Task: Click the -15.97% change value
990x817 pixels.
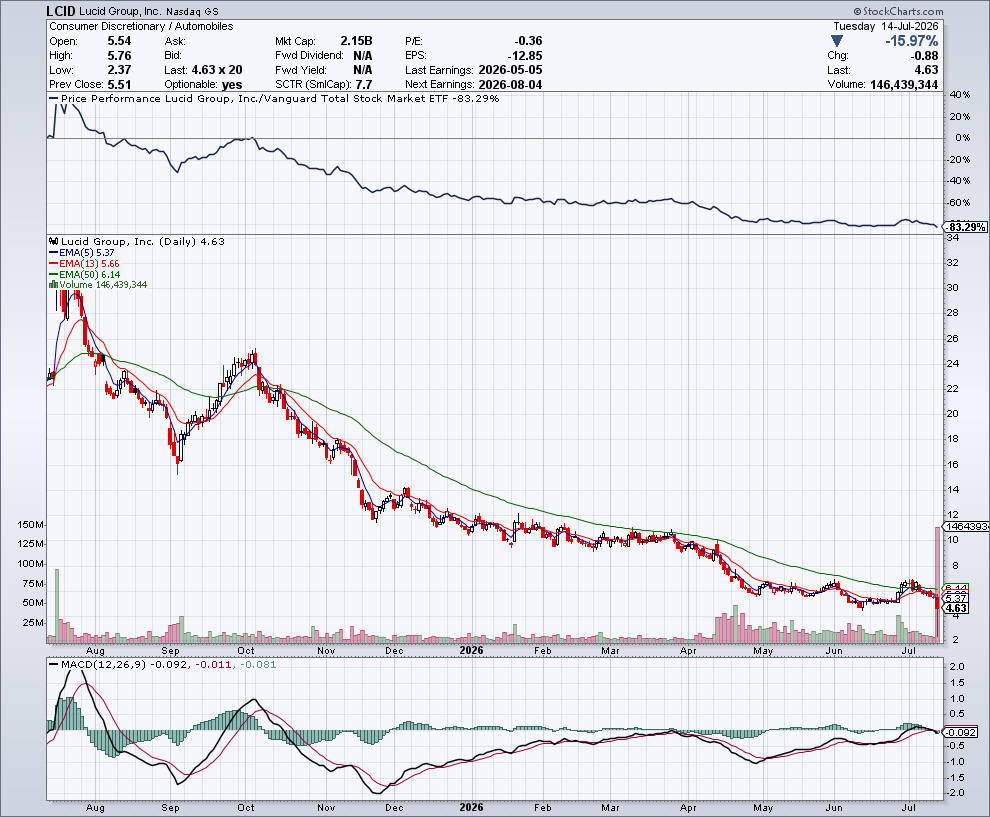Action: click(911, 41)
